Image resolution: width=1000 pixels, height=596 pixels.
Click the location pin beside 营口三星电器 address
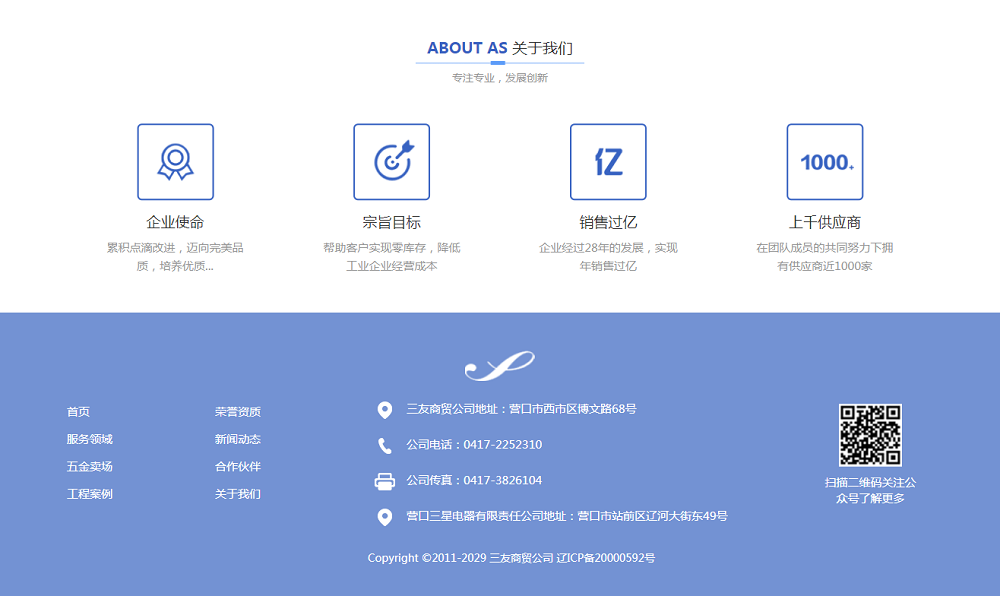385,517
